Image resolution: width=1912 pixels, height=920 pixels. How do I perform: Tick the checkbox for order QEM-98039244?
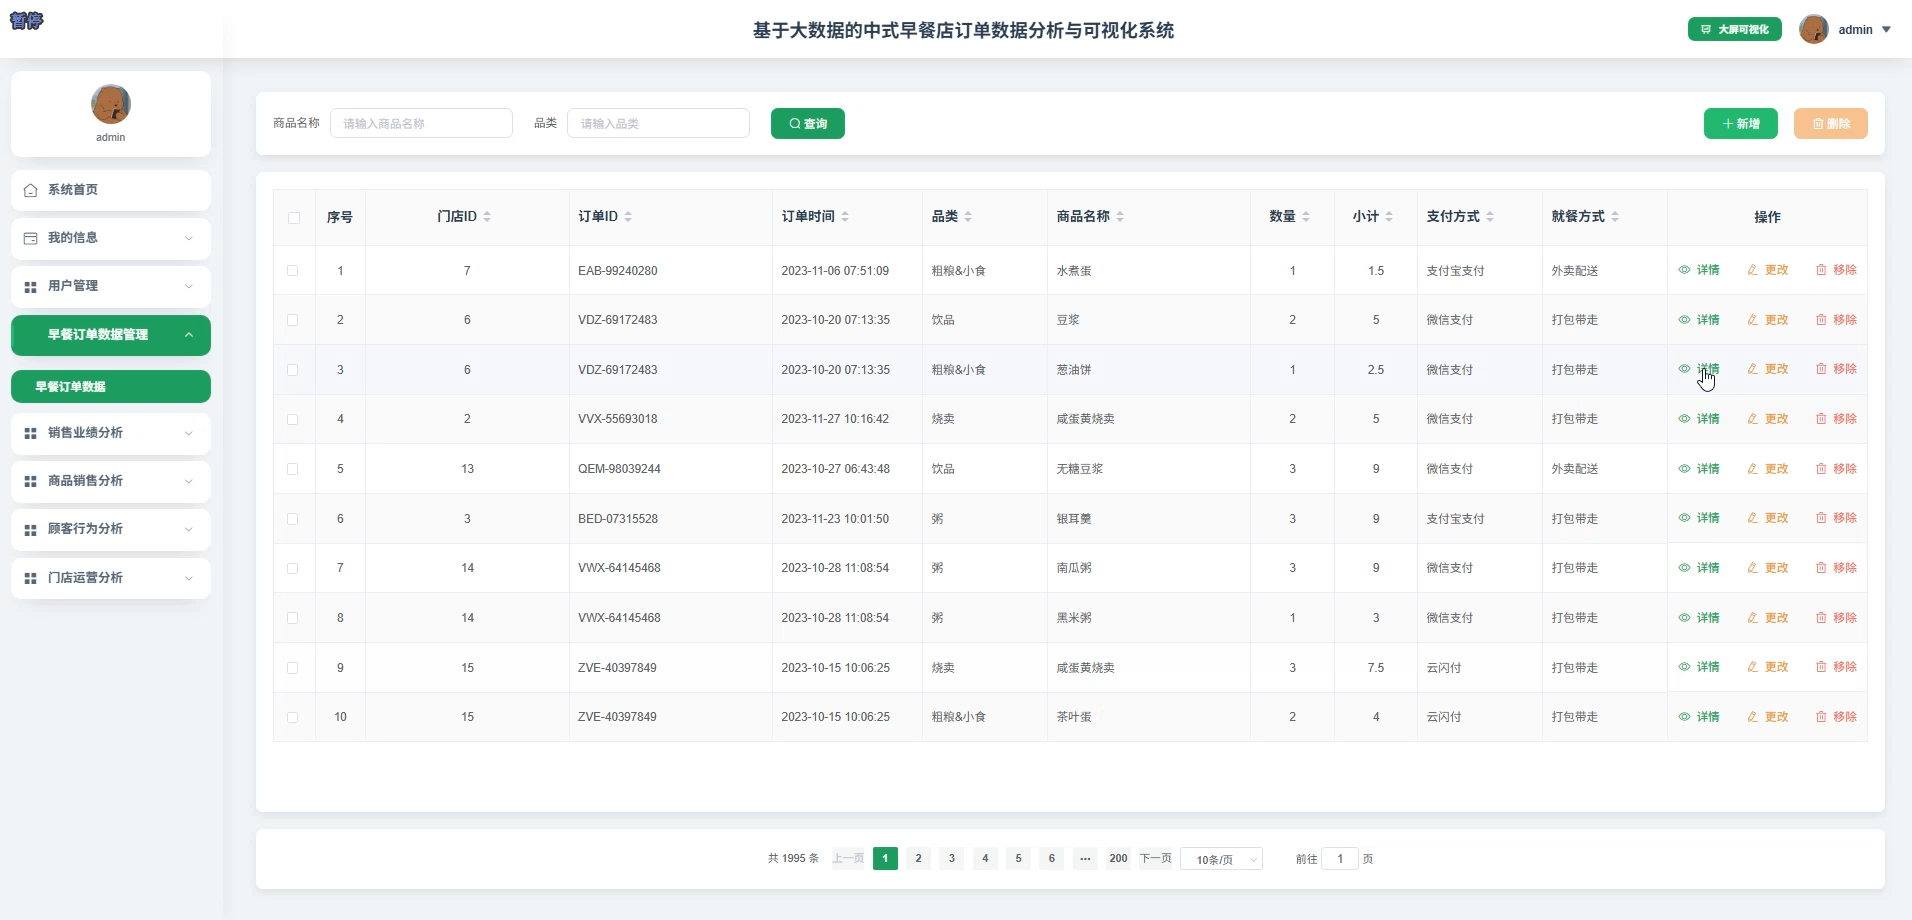pos(293,469)
